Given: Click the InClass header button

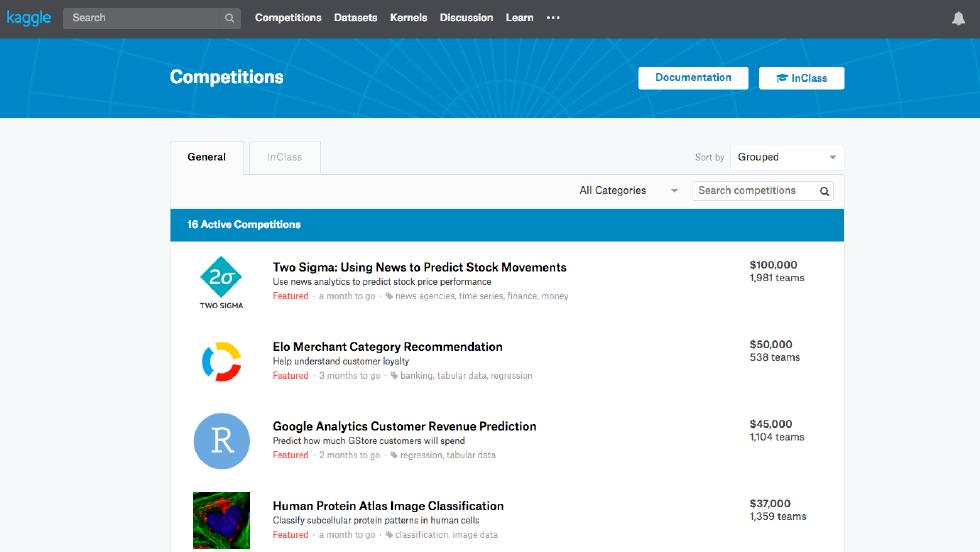Looking at the screenshot, I should pyautogui.click(x=801, y=78).
